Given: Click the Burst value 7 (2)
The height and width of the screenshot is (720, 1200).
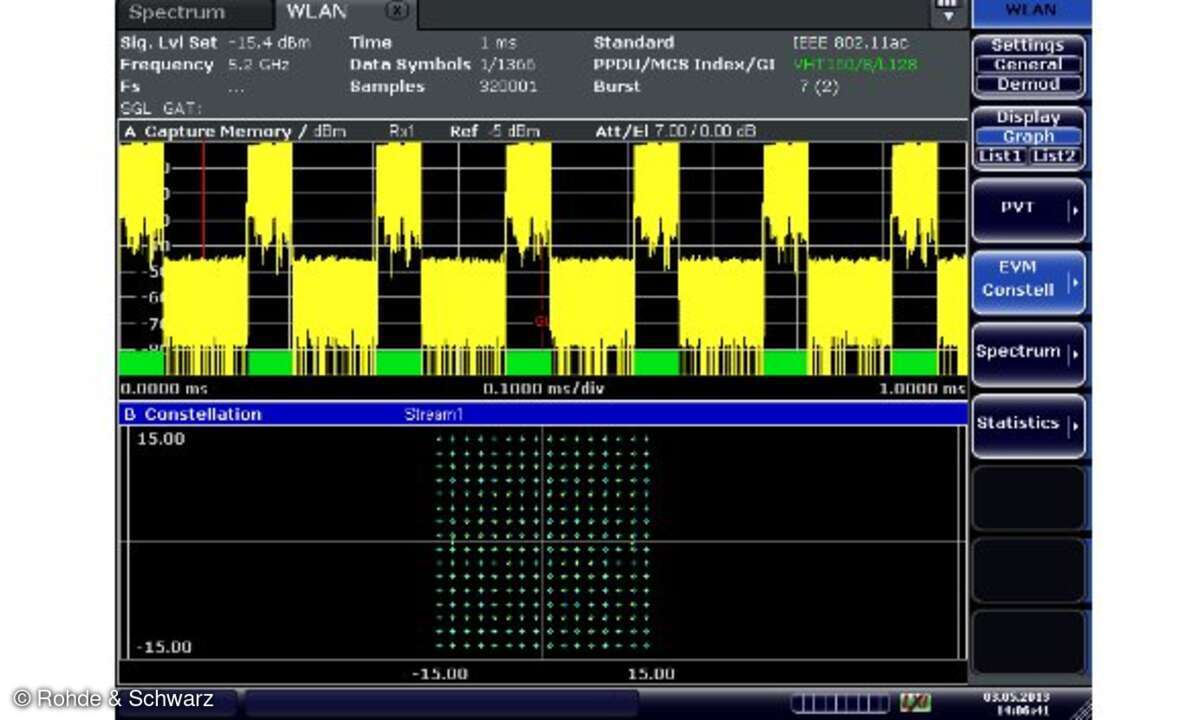Looking at the screenshot, I should (817, 87).
